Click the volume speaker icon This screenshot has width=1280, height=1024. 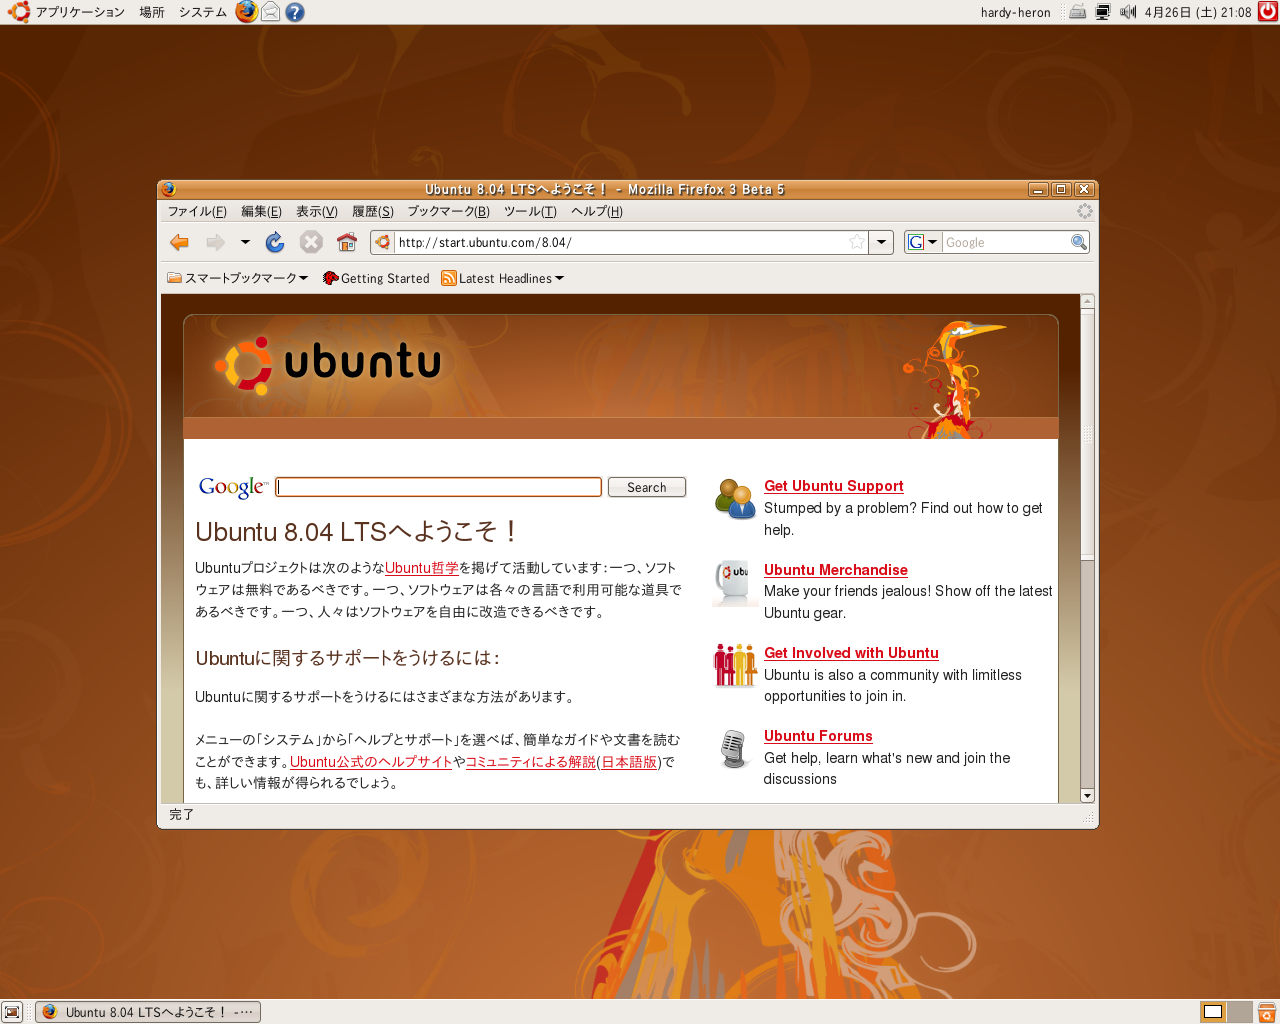pos(1128,12)
